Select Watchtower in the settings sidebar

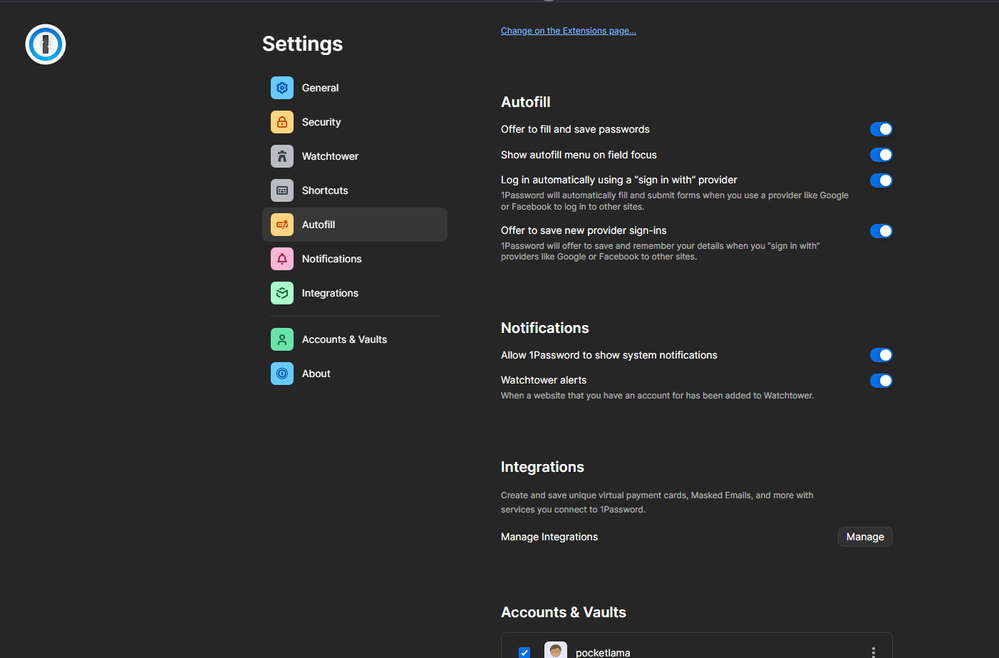point(354,156)
